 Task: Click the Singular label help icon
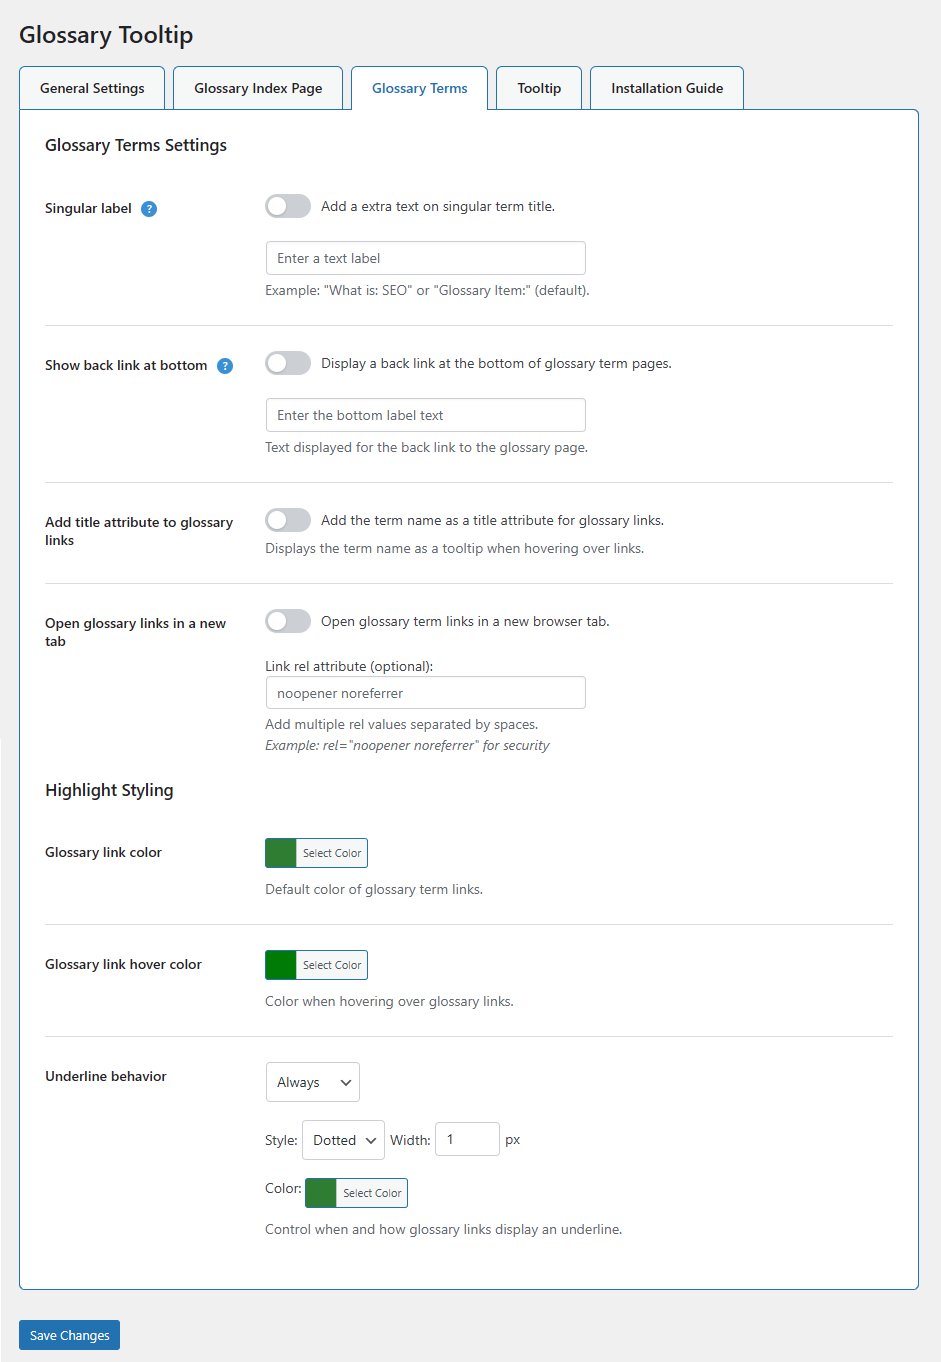[149, 209]
